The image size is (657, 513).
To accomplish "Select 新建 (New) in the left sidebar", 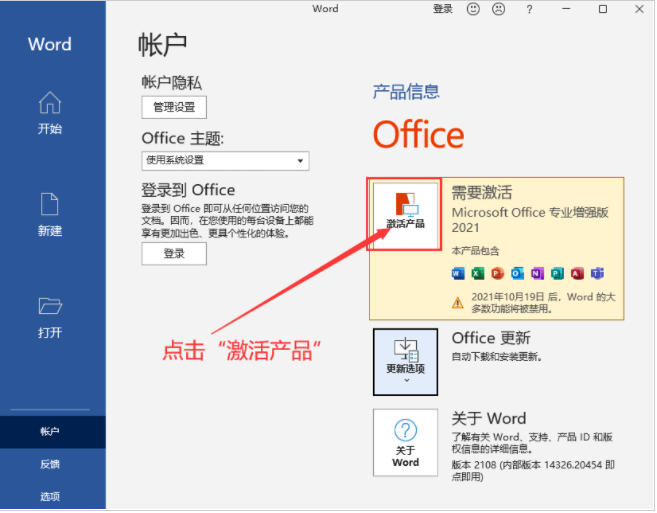I will point(50,215).
